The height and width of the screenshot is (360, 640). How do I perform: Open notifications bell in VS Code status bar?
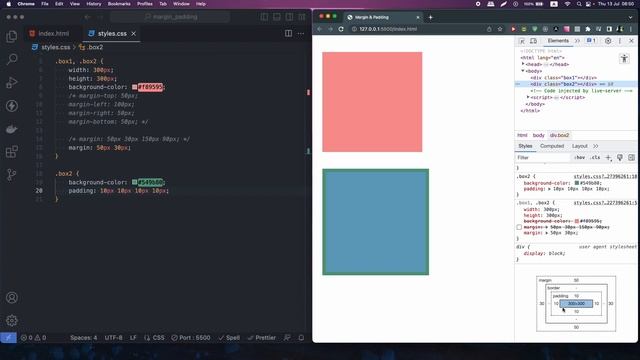[x=301, y=338]
